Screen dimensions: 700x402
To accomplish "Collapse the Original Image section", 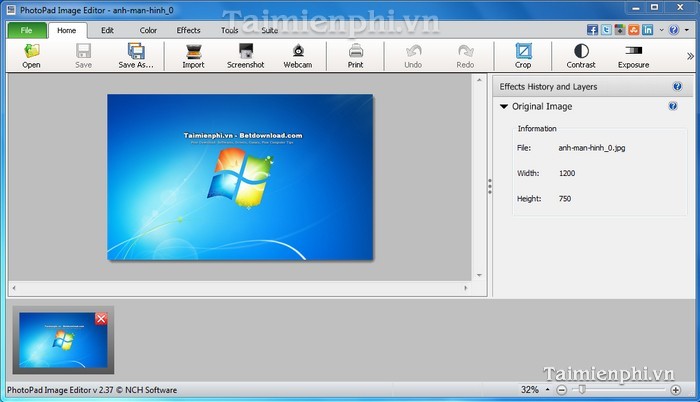I will tap(504, 106).
